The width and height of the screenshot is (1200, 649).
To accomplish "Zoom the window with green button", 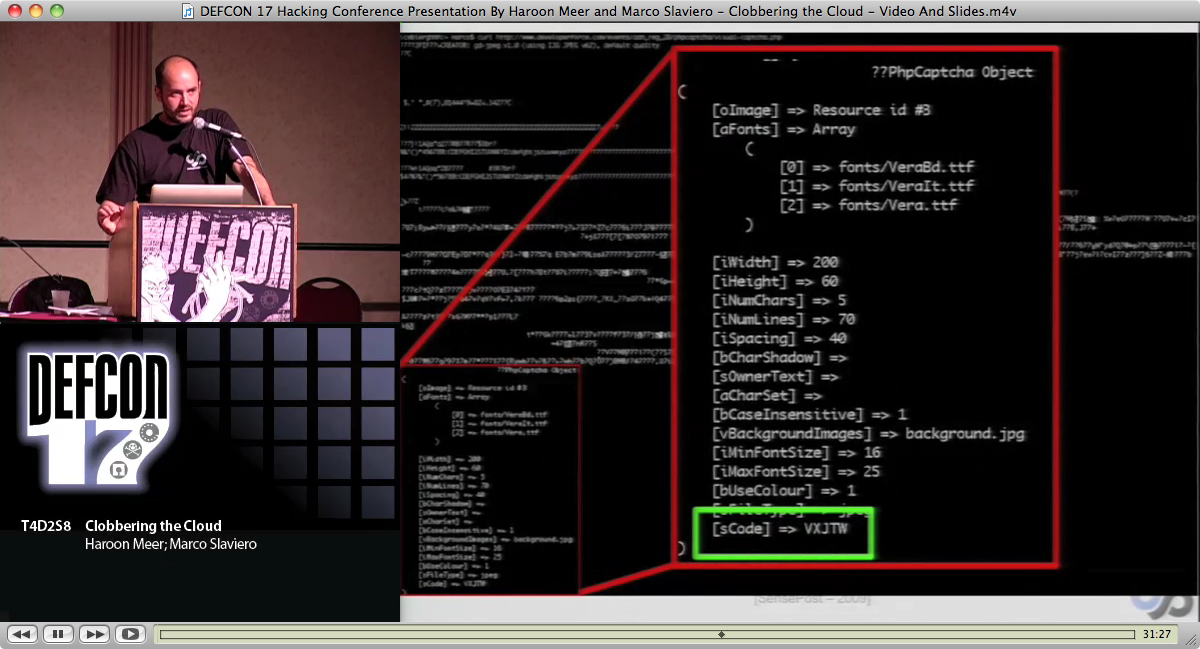I will [56, 11].
